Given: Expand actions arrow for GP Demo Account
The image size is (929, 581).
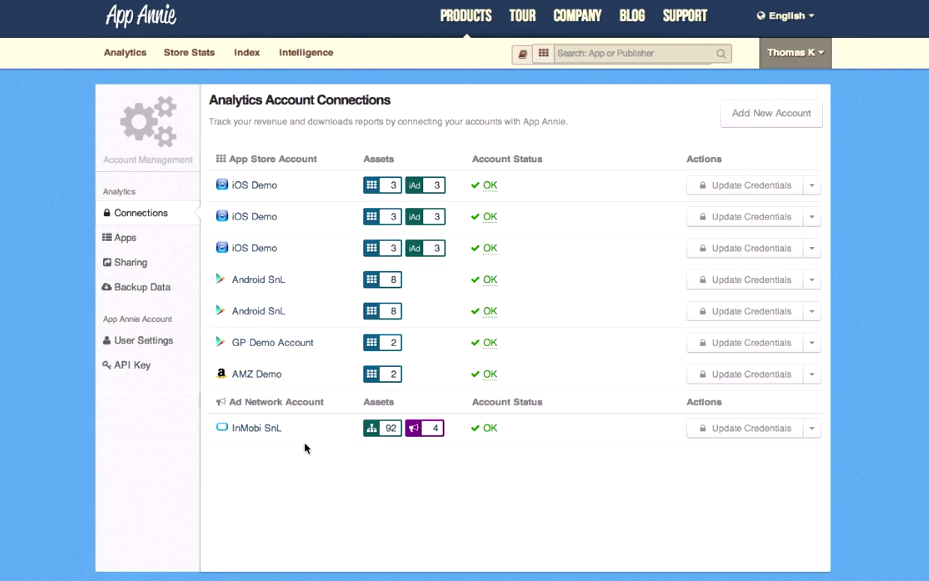Looking at the screenshot, I should (x=812, y=343).
